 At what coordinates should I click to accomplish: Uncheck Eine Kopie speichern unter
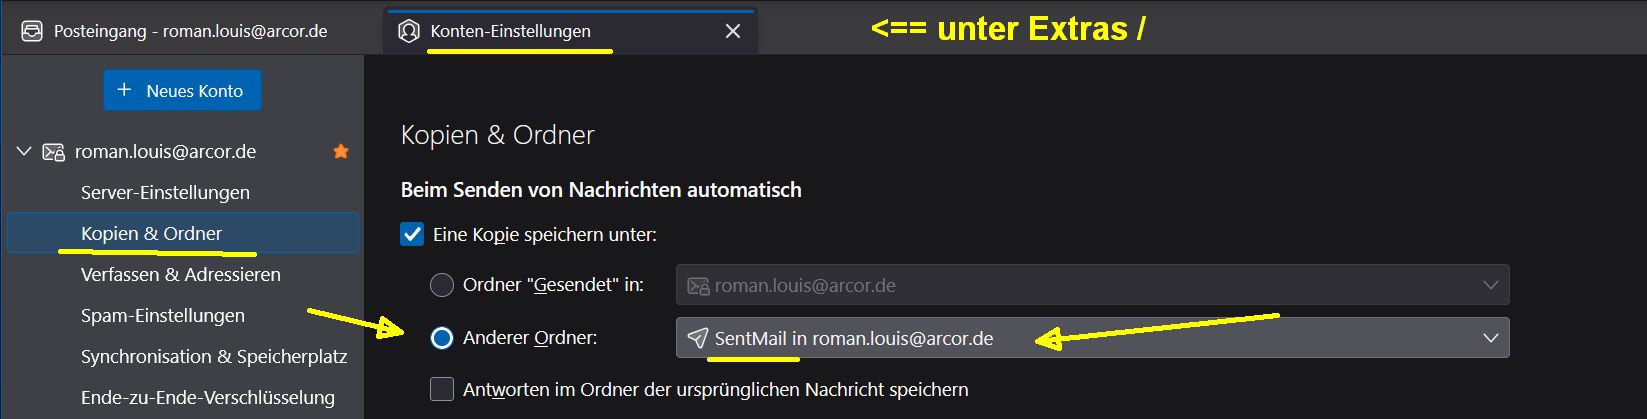tap(412, 235)
